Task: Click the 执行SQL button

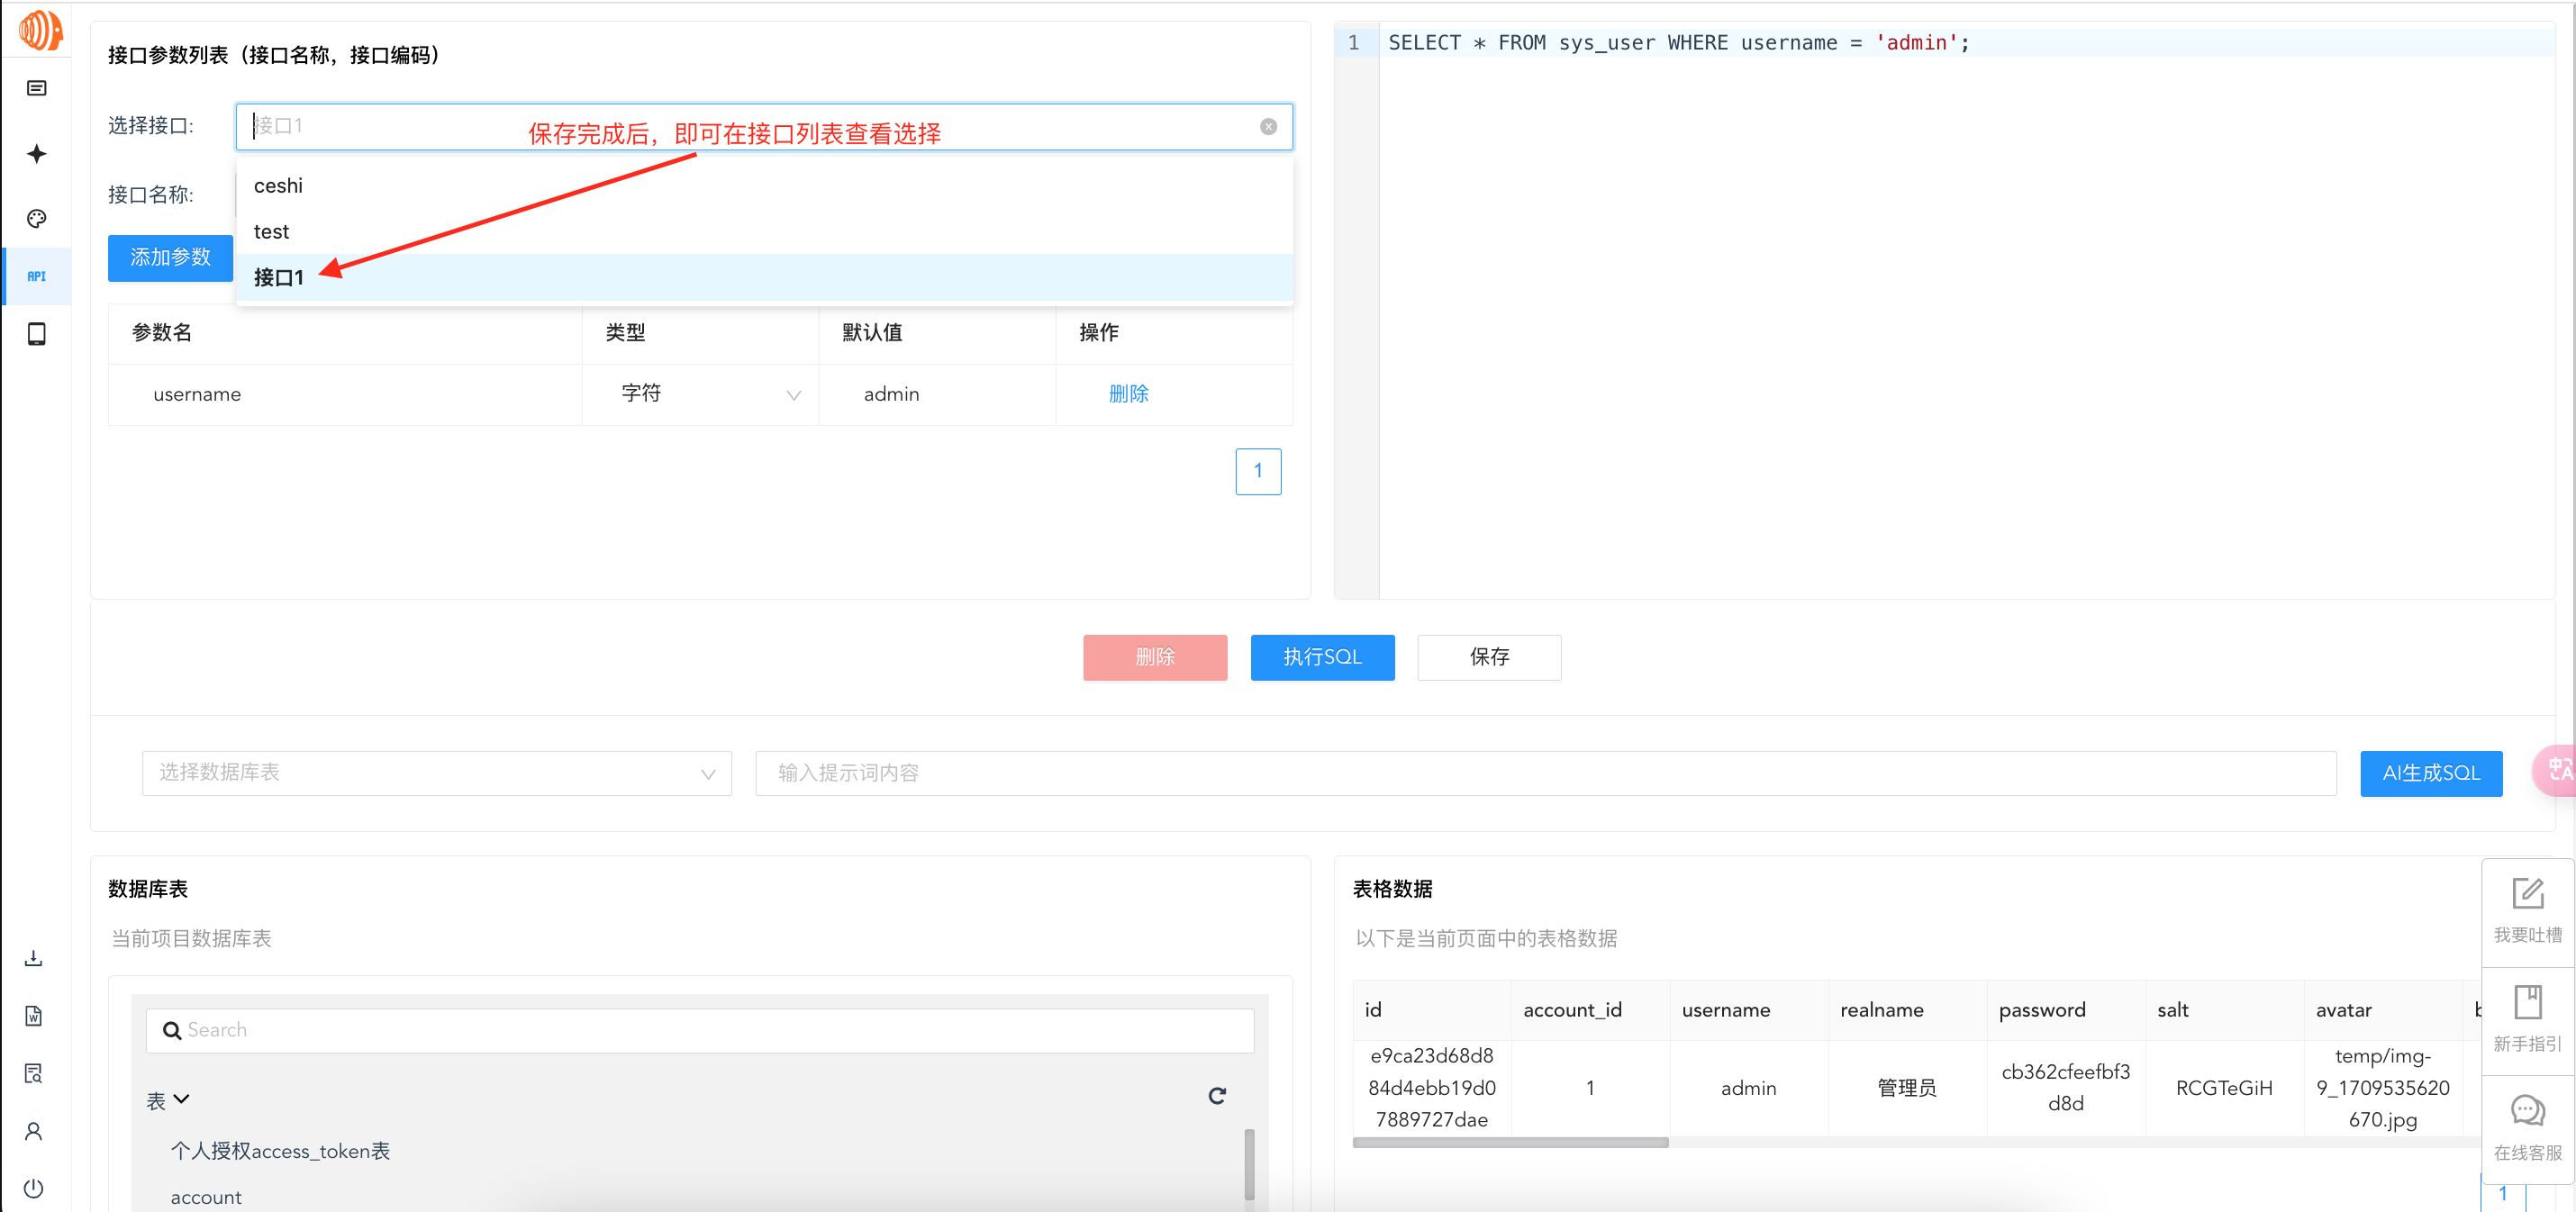Action: (1321, 657)
